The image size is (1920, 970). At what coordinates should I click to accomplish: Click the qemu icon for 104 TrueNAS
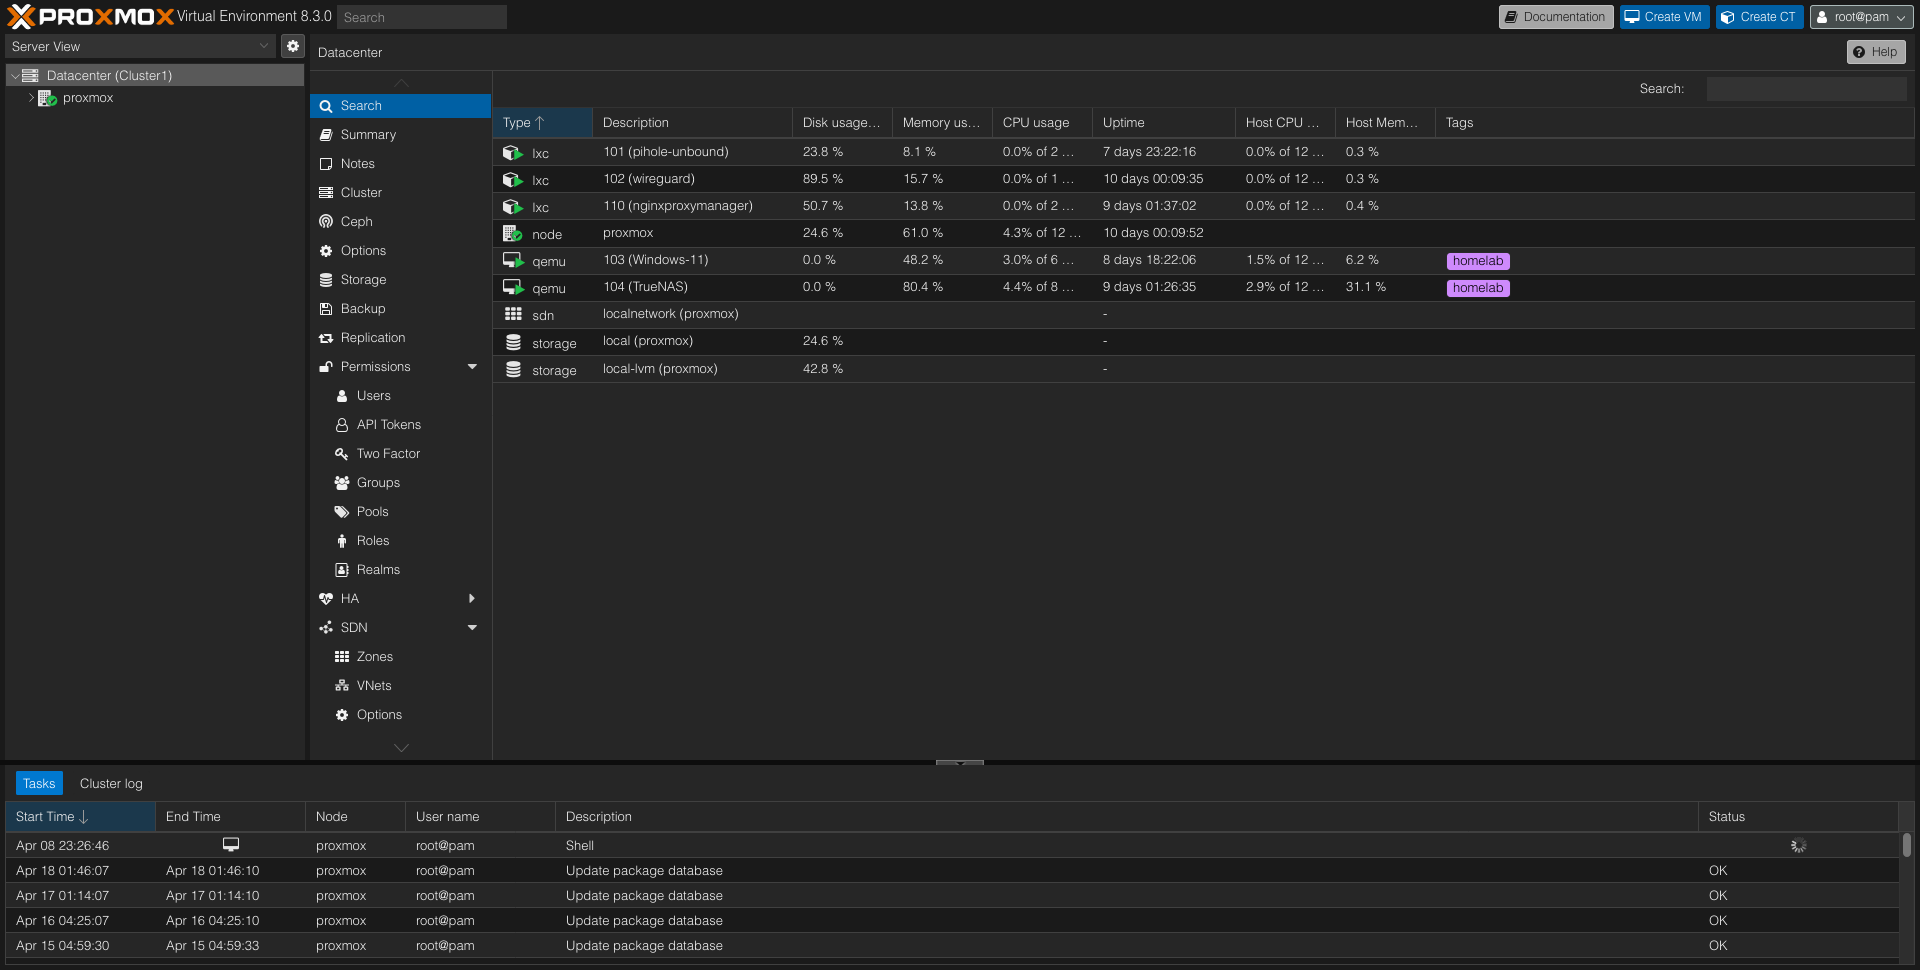tap(513, 287)
